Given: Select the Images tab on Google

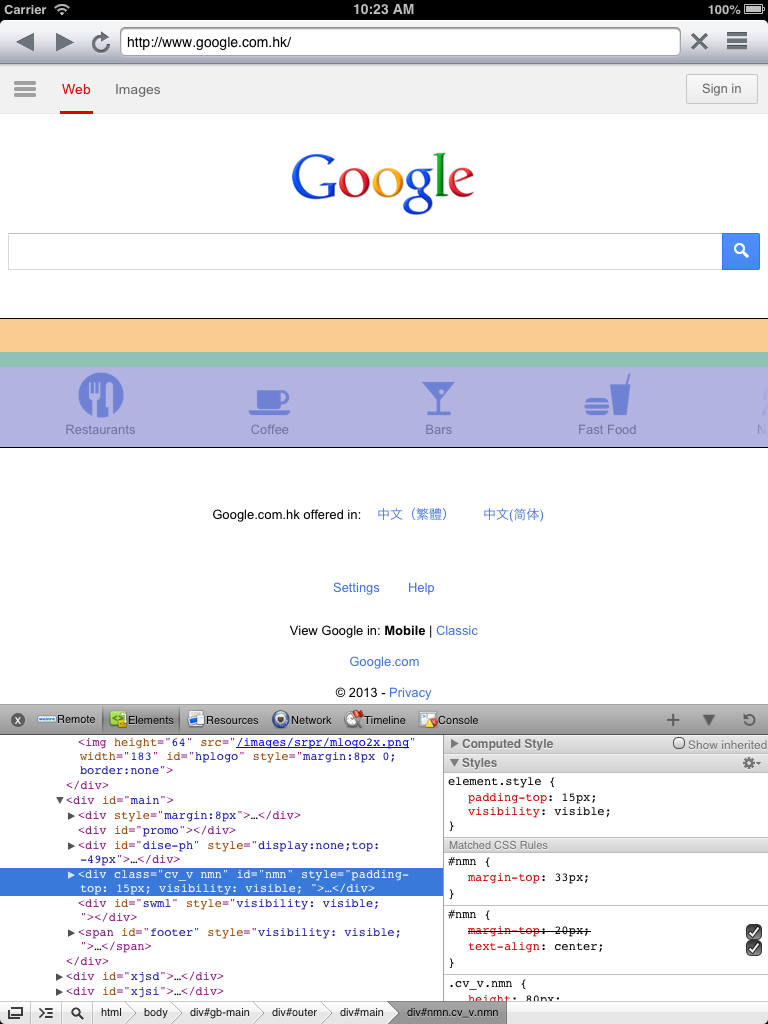Looking at the screenshot, I should coord(137,89).
